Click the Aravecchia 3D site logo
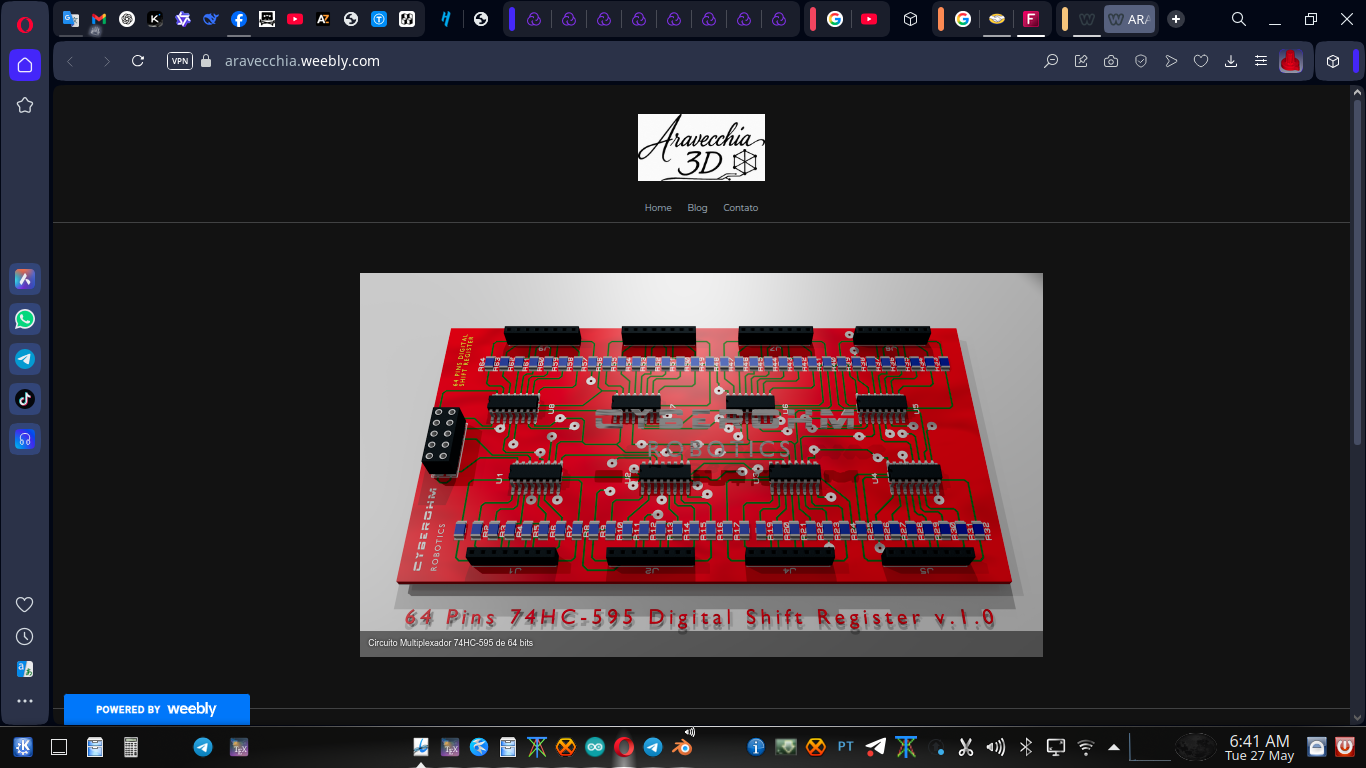Screen dimensions: 1366x768 (x=701, y=147)
